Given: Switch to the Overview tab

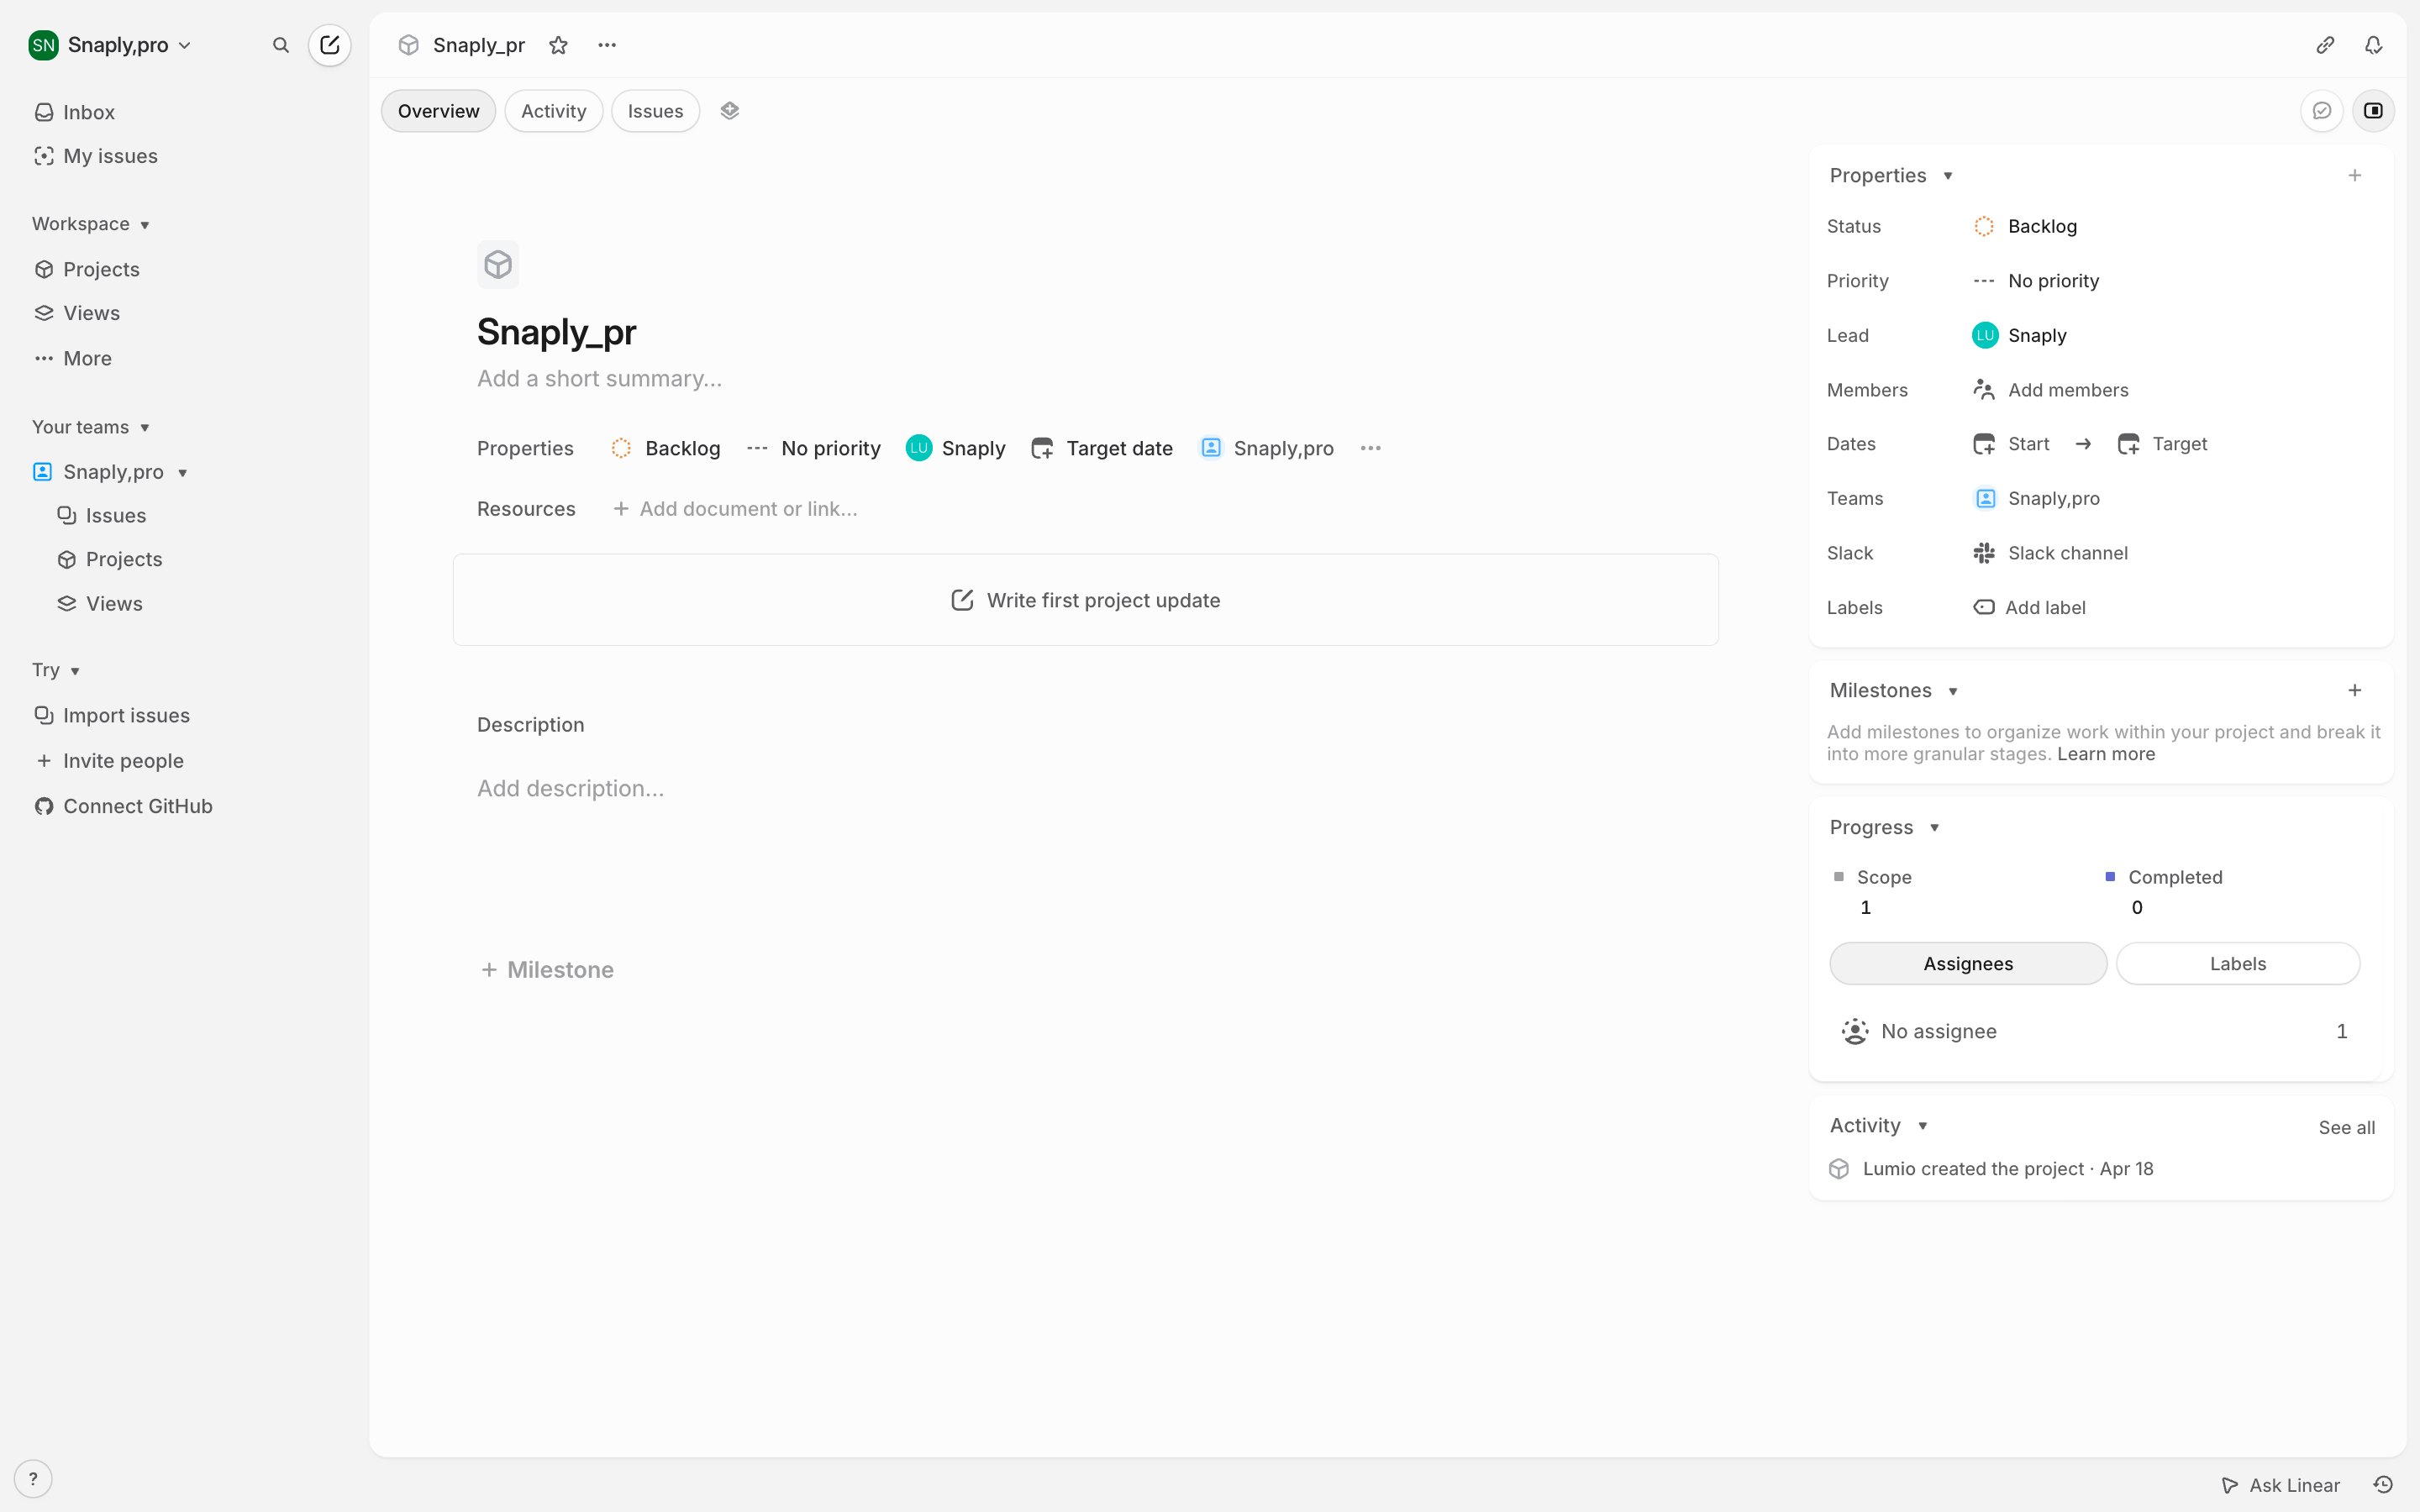Looking at the screenshot, I should 438,111.
